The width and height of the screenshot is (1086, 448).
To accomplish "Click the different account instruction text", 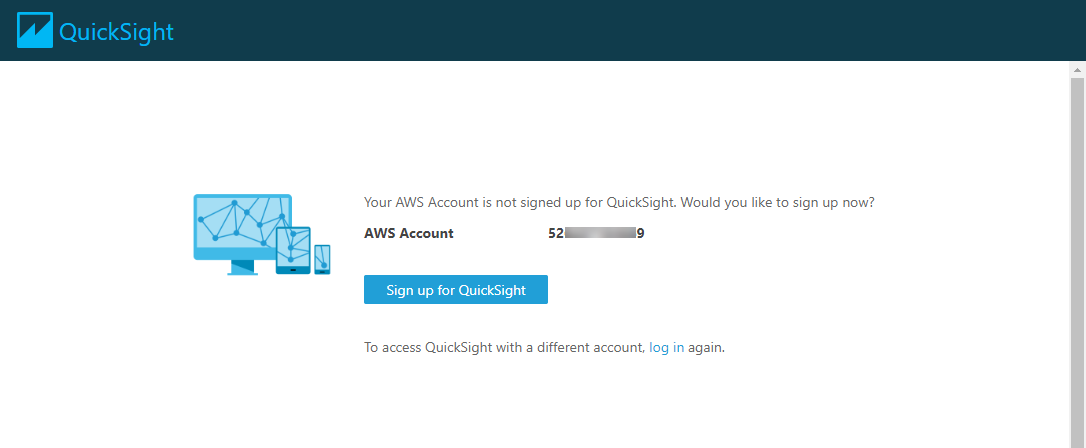I will [544, 348].
